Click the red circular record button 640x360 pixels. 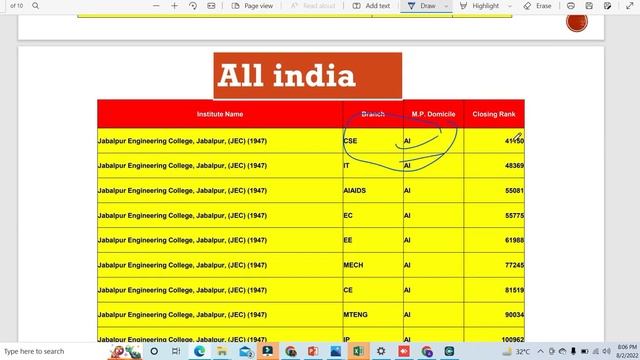coord(577,21)
